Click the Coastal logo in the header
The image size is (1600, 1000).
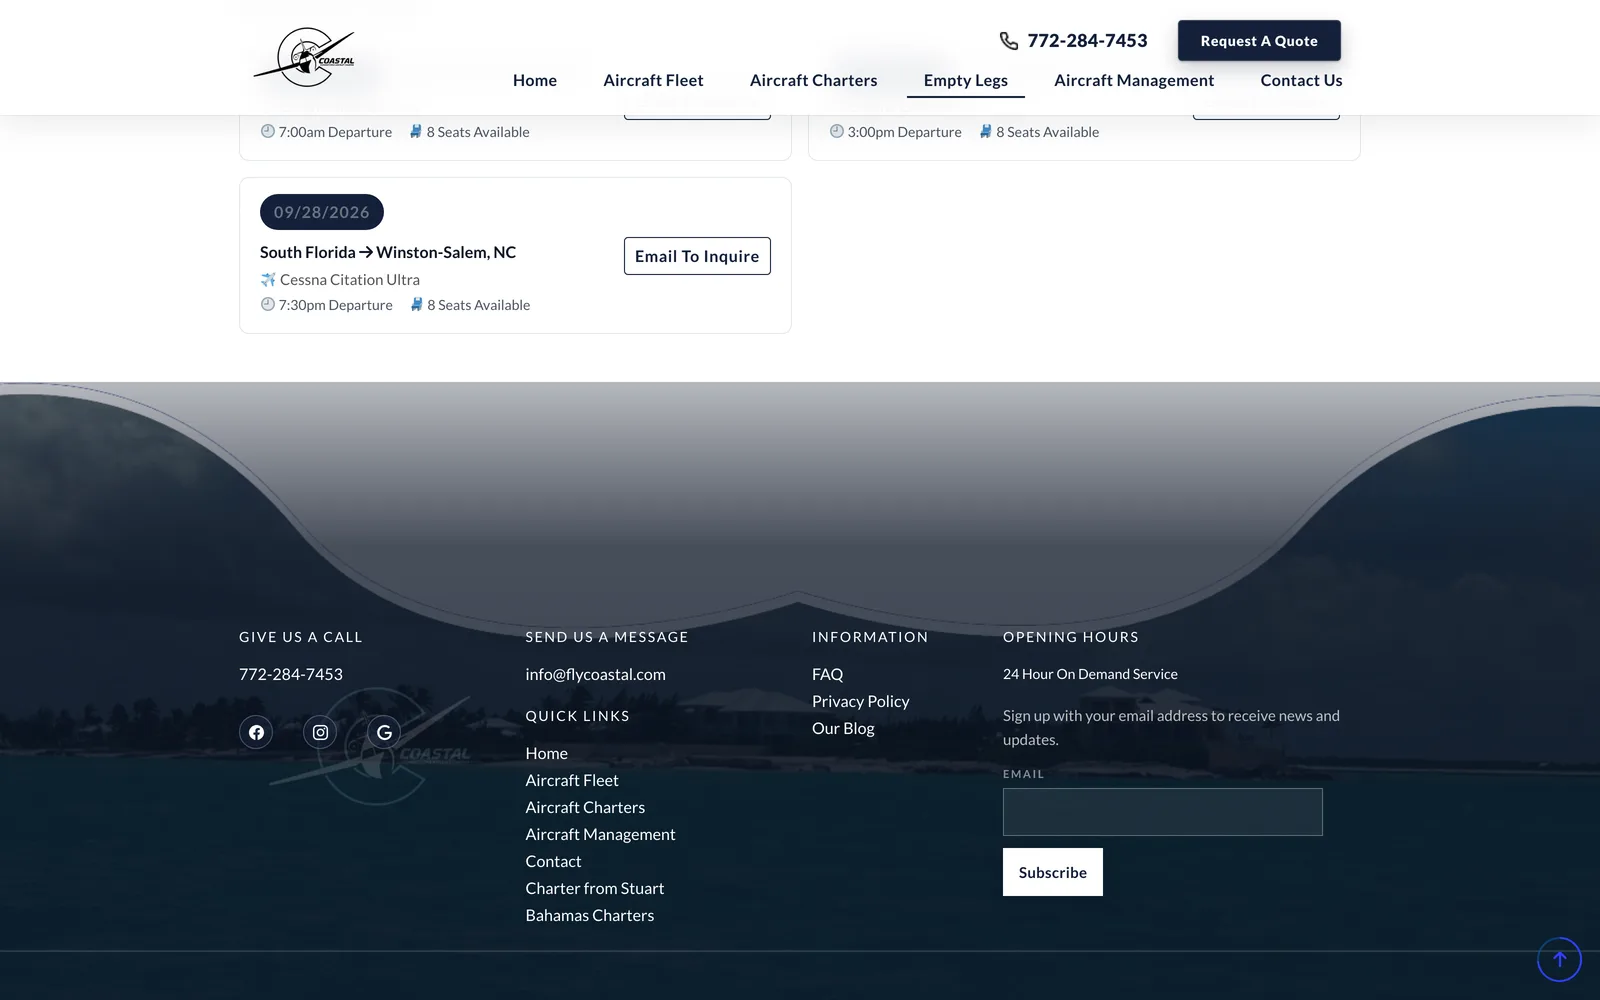coord(305,57)
